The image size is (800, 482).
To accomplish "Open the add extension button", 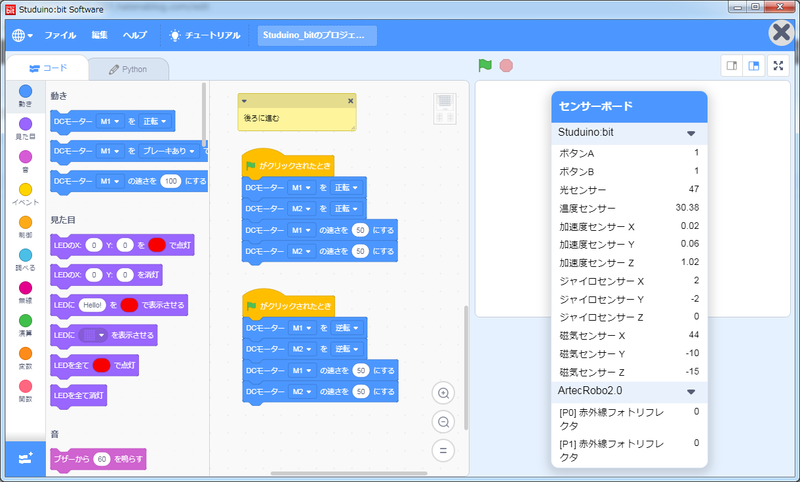I will (x=26, y=459).
